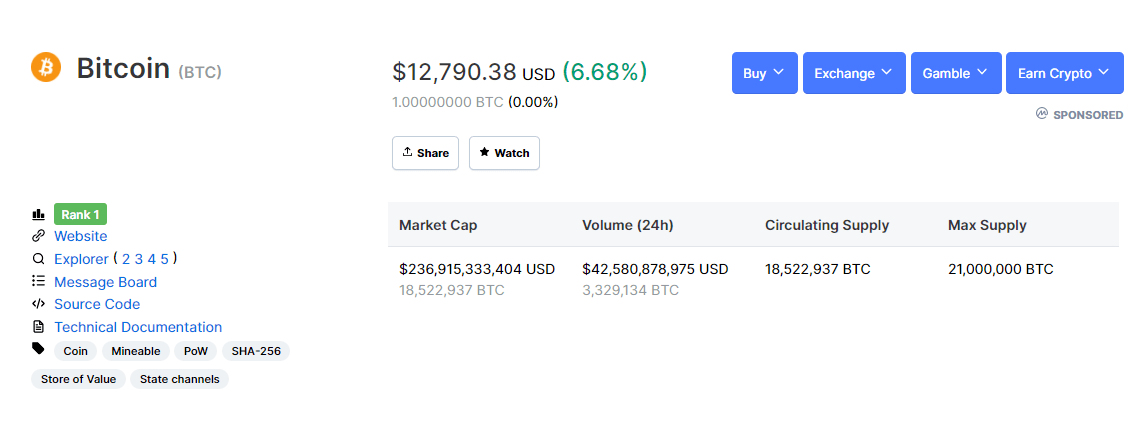
Task: Click the 21,000,000 BTC max supply value
Action: pos(1001,269)
